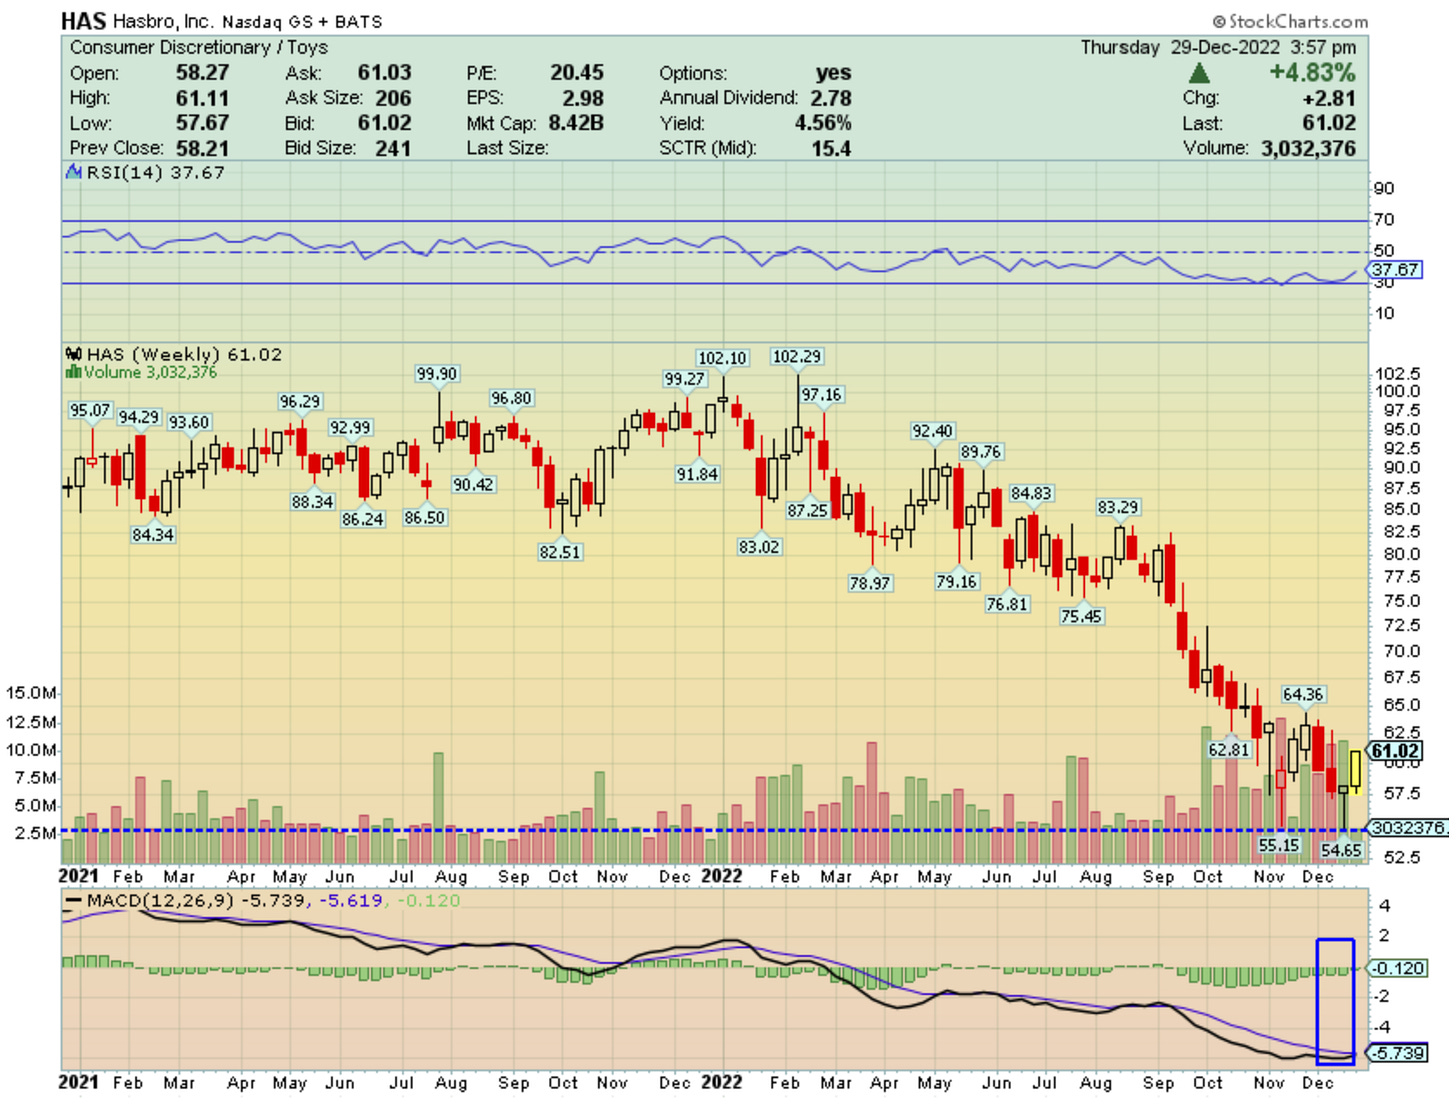The width and height of the screenshot is (1456, 1106).
Task: Click the +4.83% percent change value
Action: click(1312, 73)
